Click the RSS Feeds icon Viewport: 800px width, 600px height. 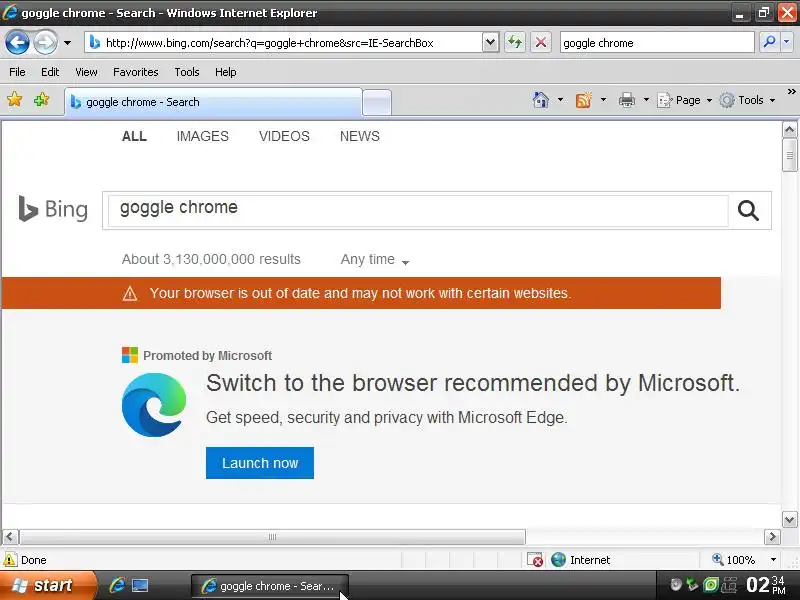pos(583,99)
